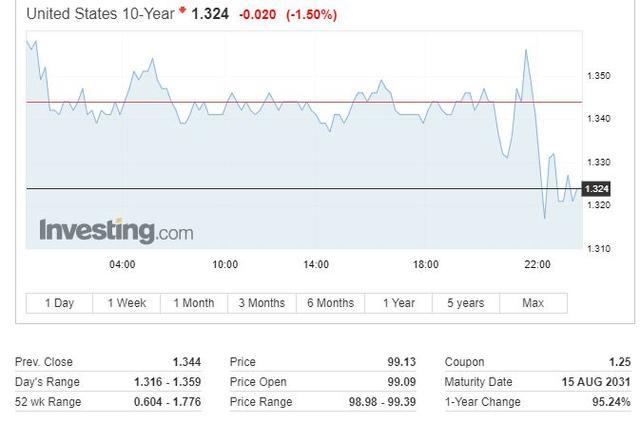Click the 1.324 current value axis label
The height and width of the screenshot is (423, 640).
(596, 189)
